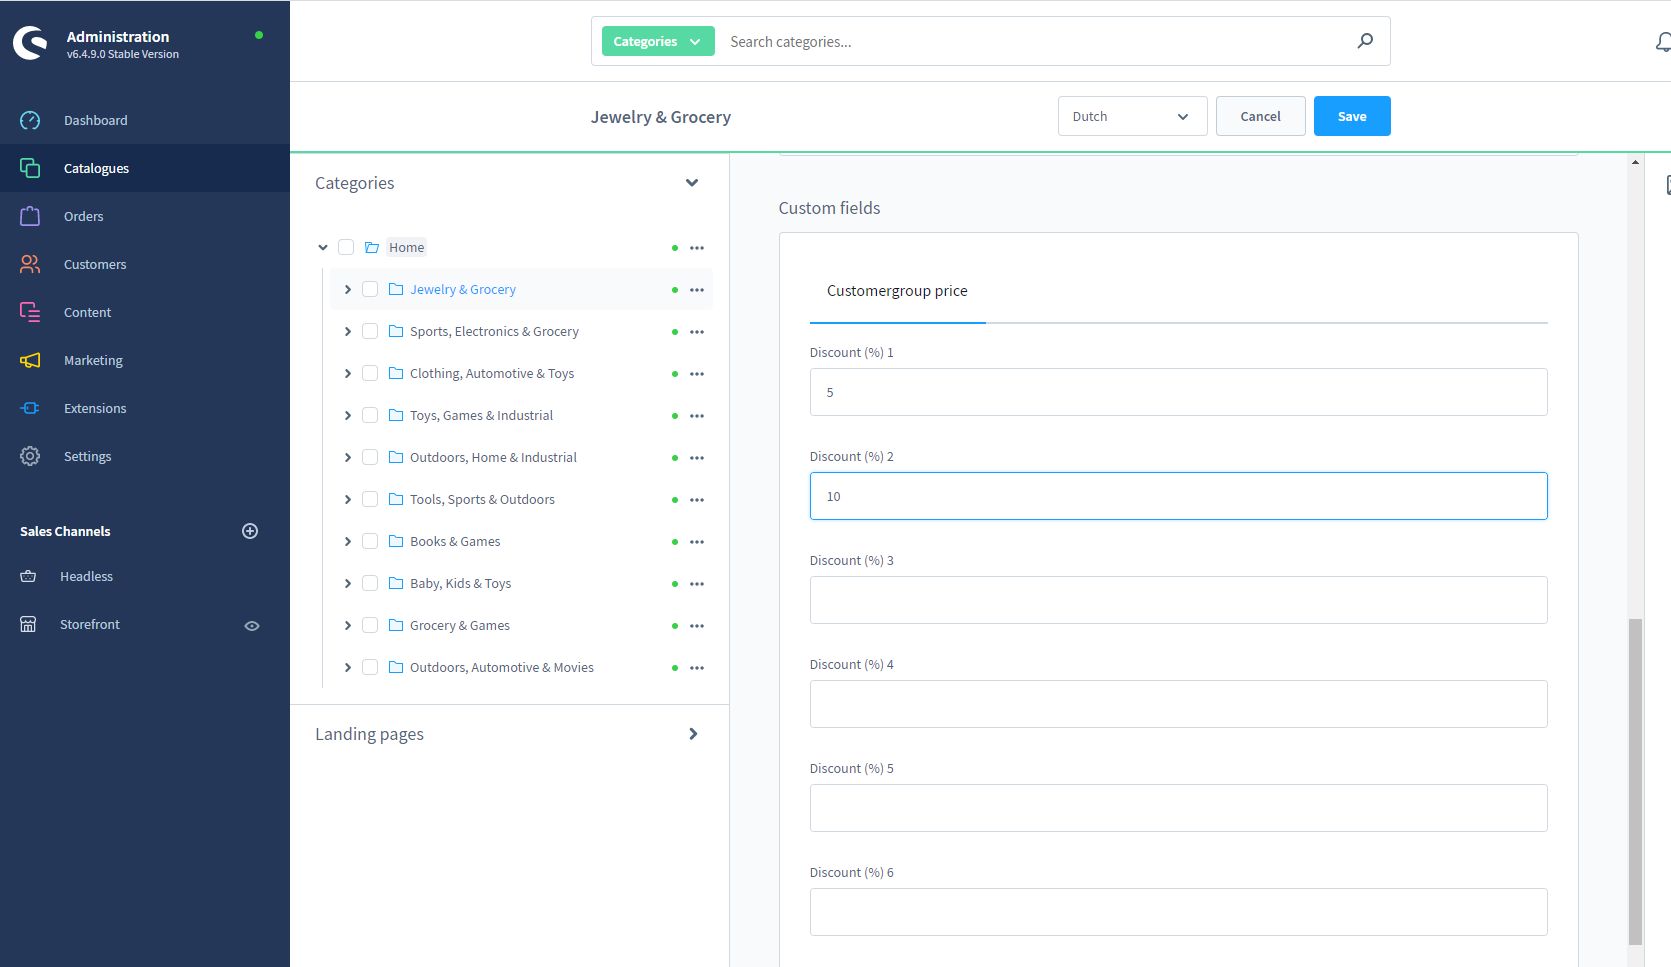Collapse the Home tree node
1671x967 pixels.
pos(323,247)
